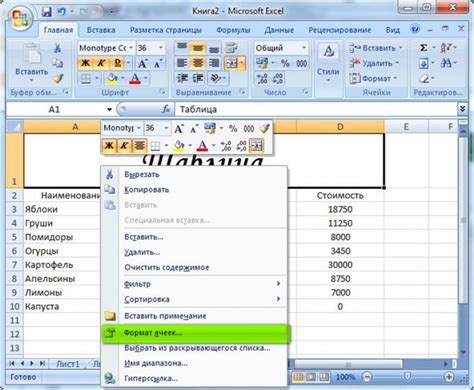This screenshot has height=390, width=474.
Task: Click the Удалить button in Cells group
Action: tap(374, 63)
